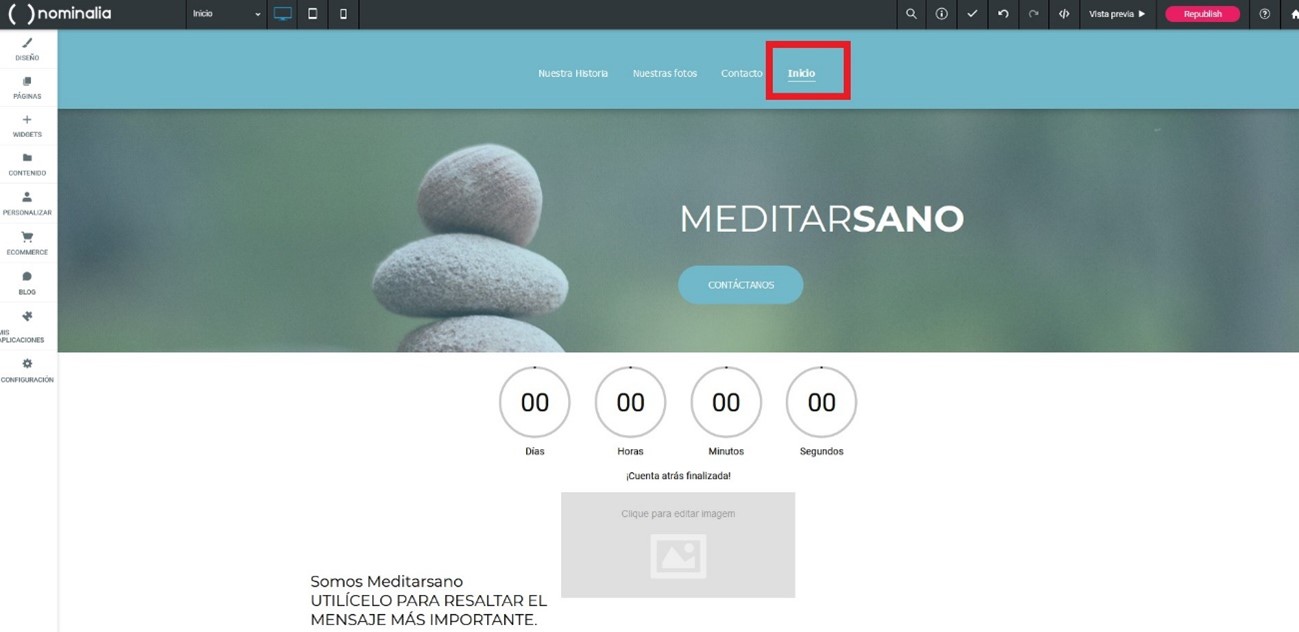Open the Widgets panel

pyautogui.click(x=27, y=126)
